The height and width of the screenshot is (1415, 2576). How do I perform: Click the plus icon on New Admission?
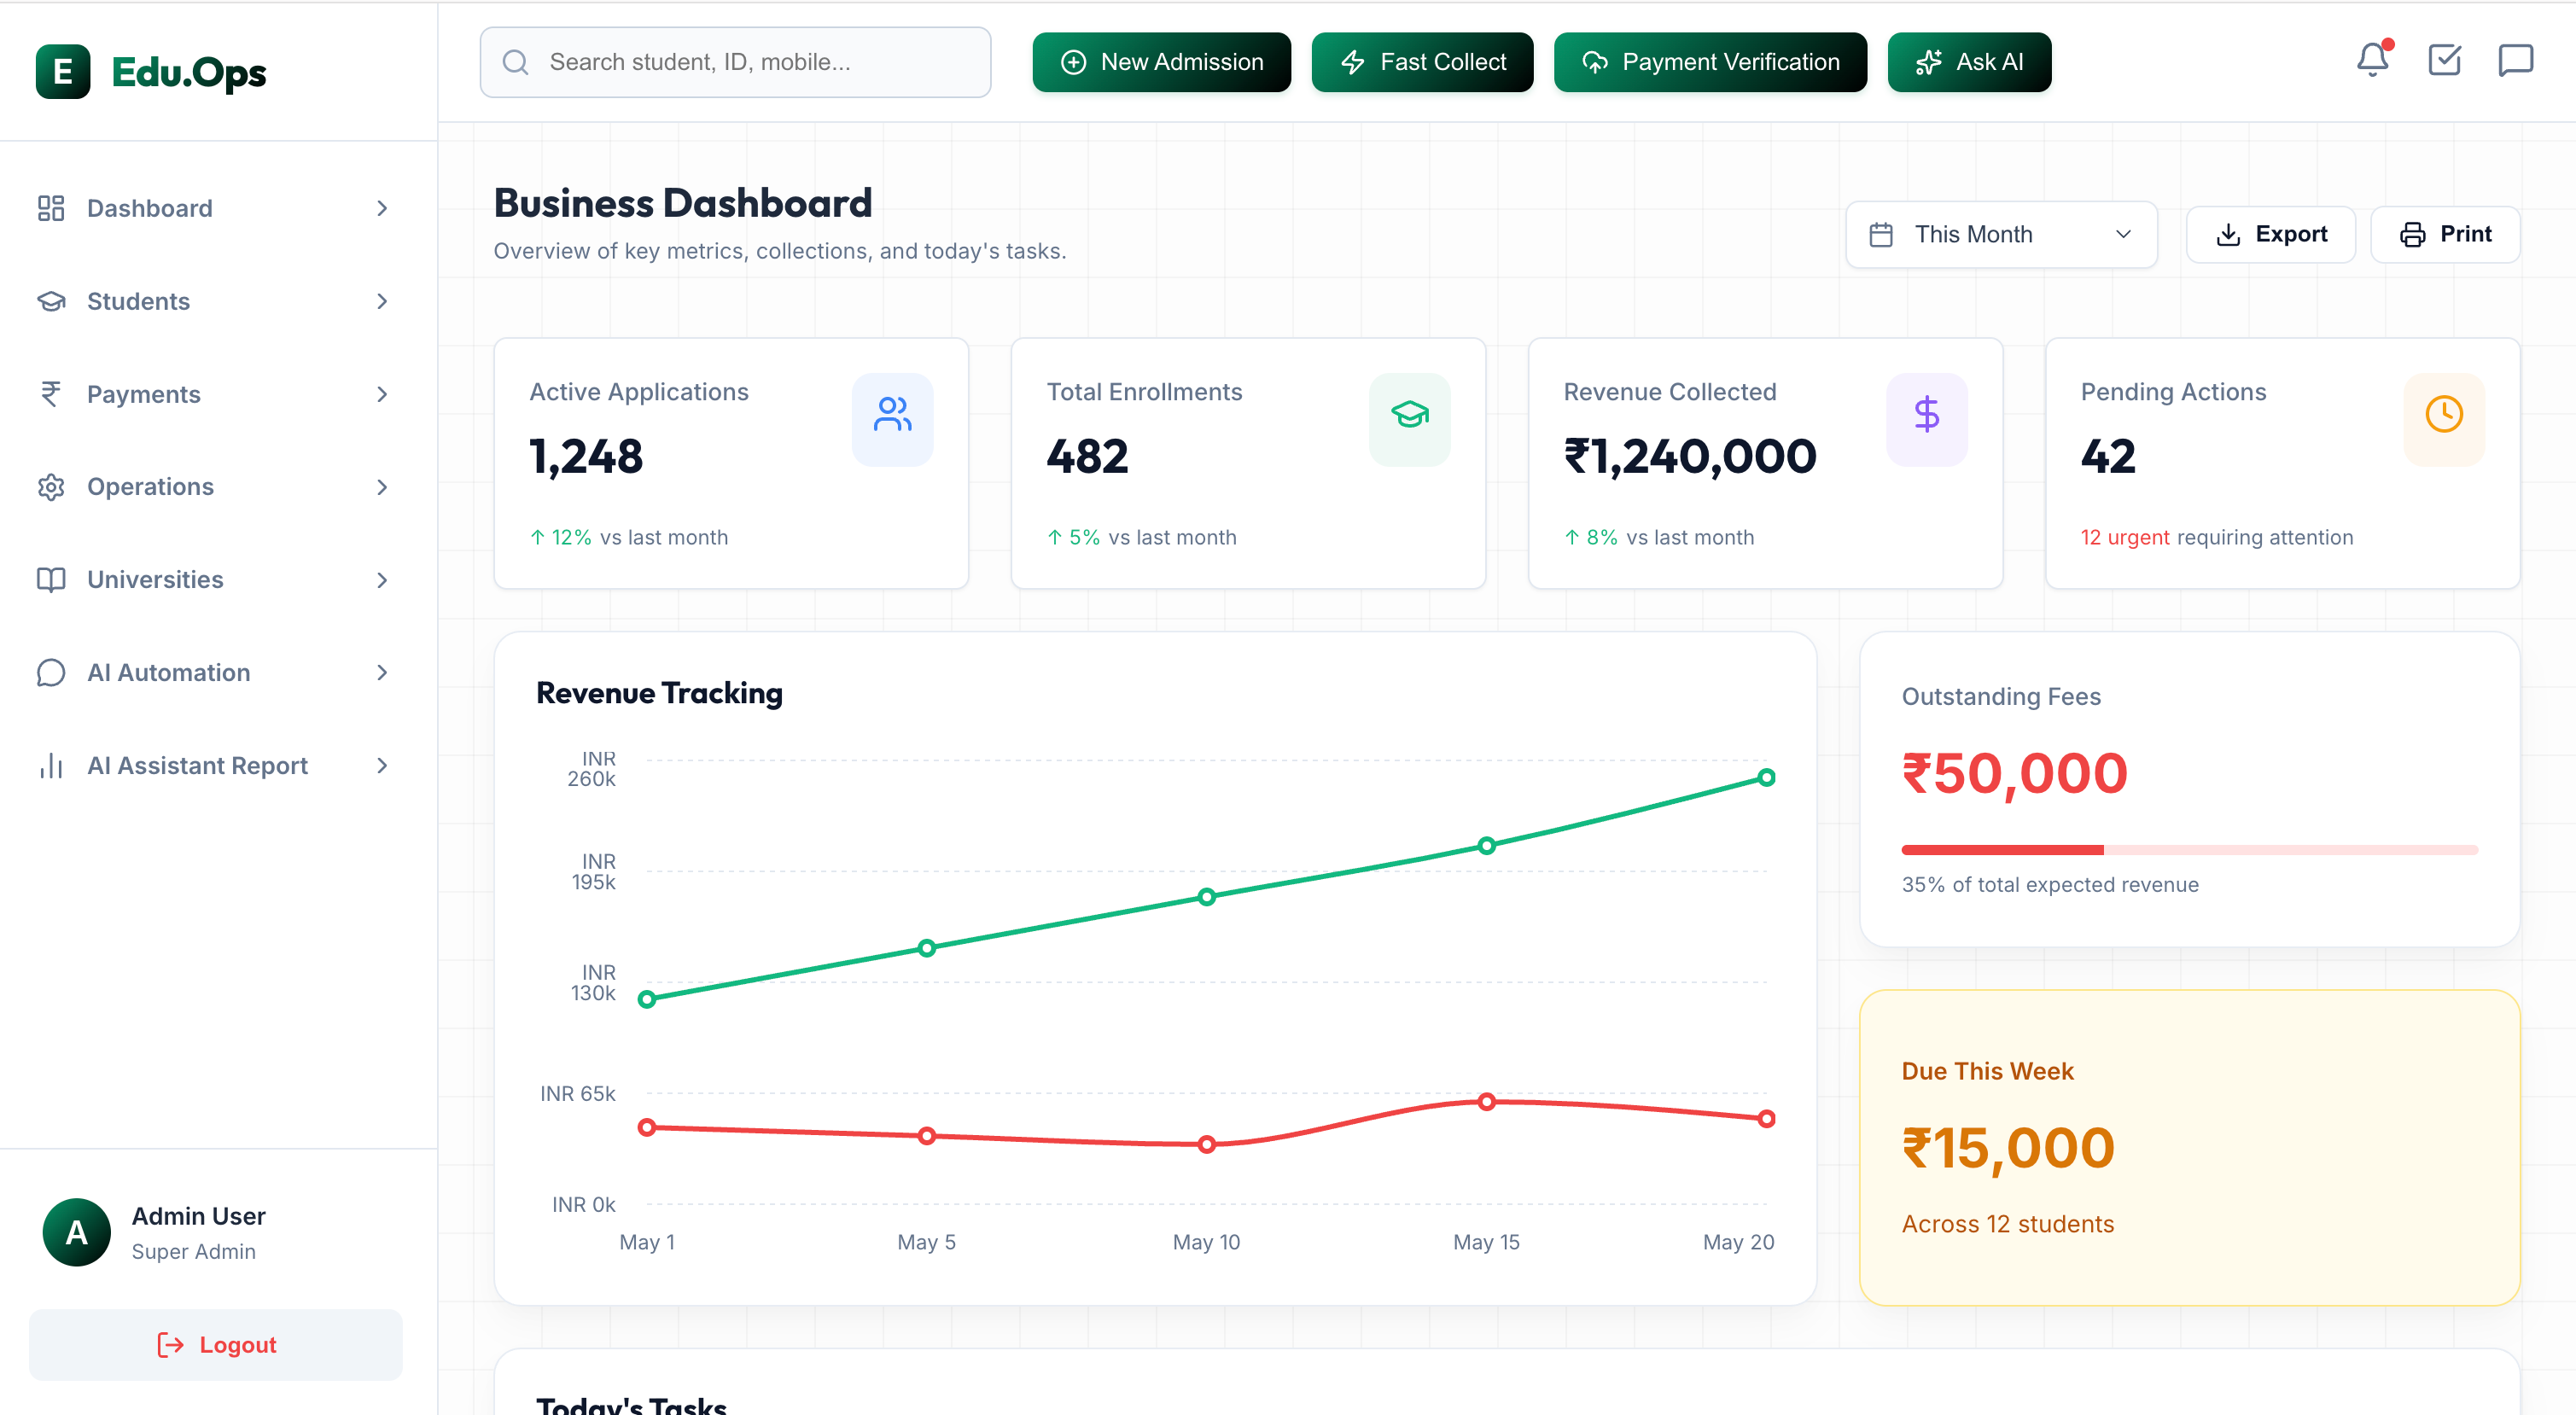[x=1073, y=62]
